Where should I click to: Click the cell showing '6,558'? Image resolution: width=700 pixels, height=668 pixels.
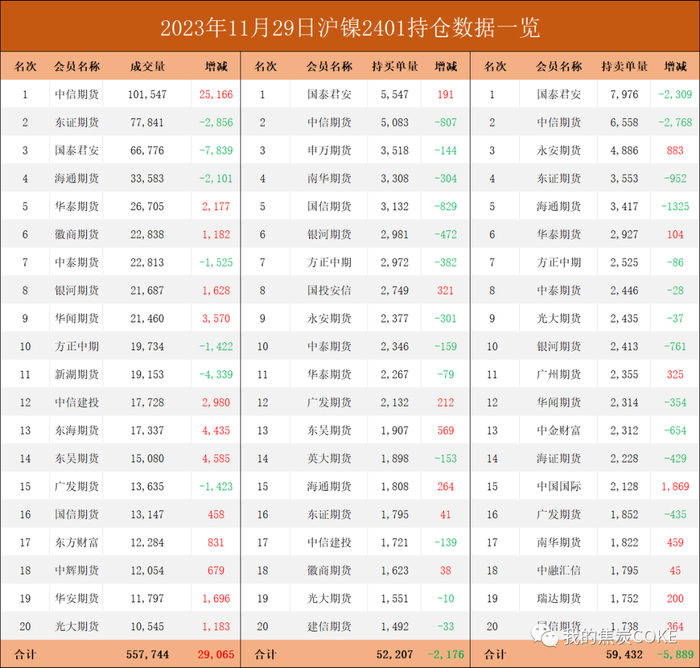point(624,123)
